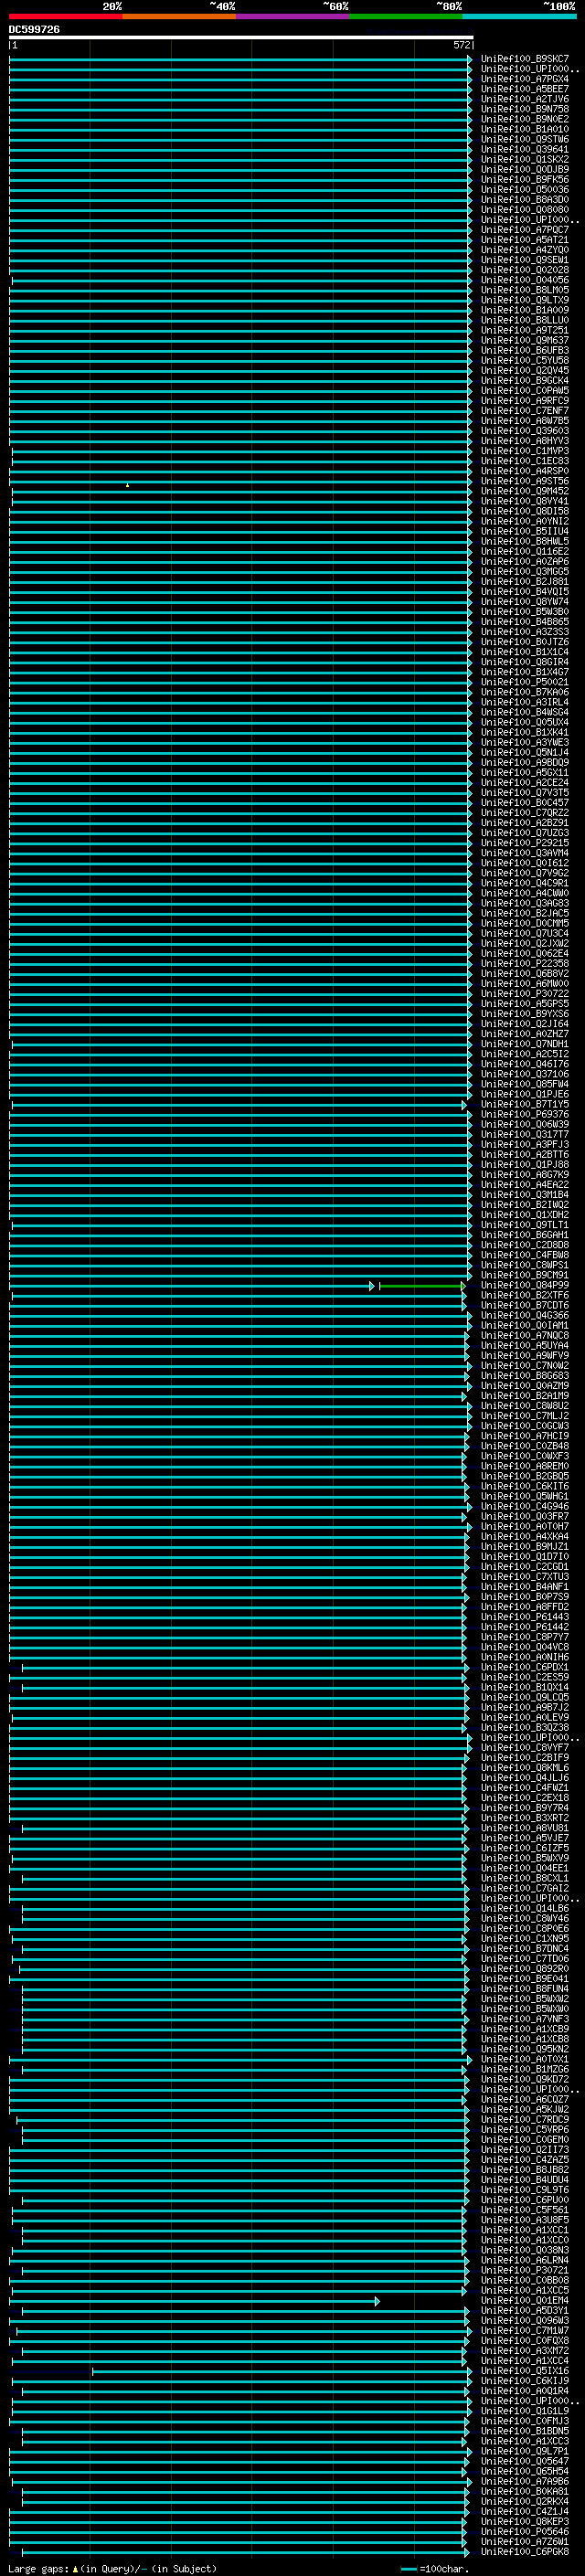This screenshot has width=585, height=2576.
Task: Click the =100char. scale legend bar
Action: click(408, 2569)
